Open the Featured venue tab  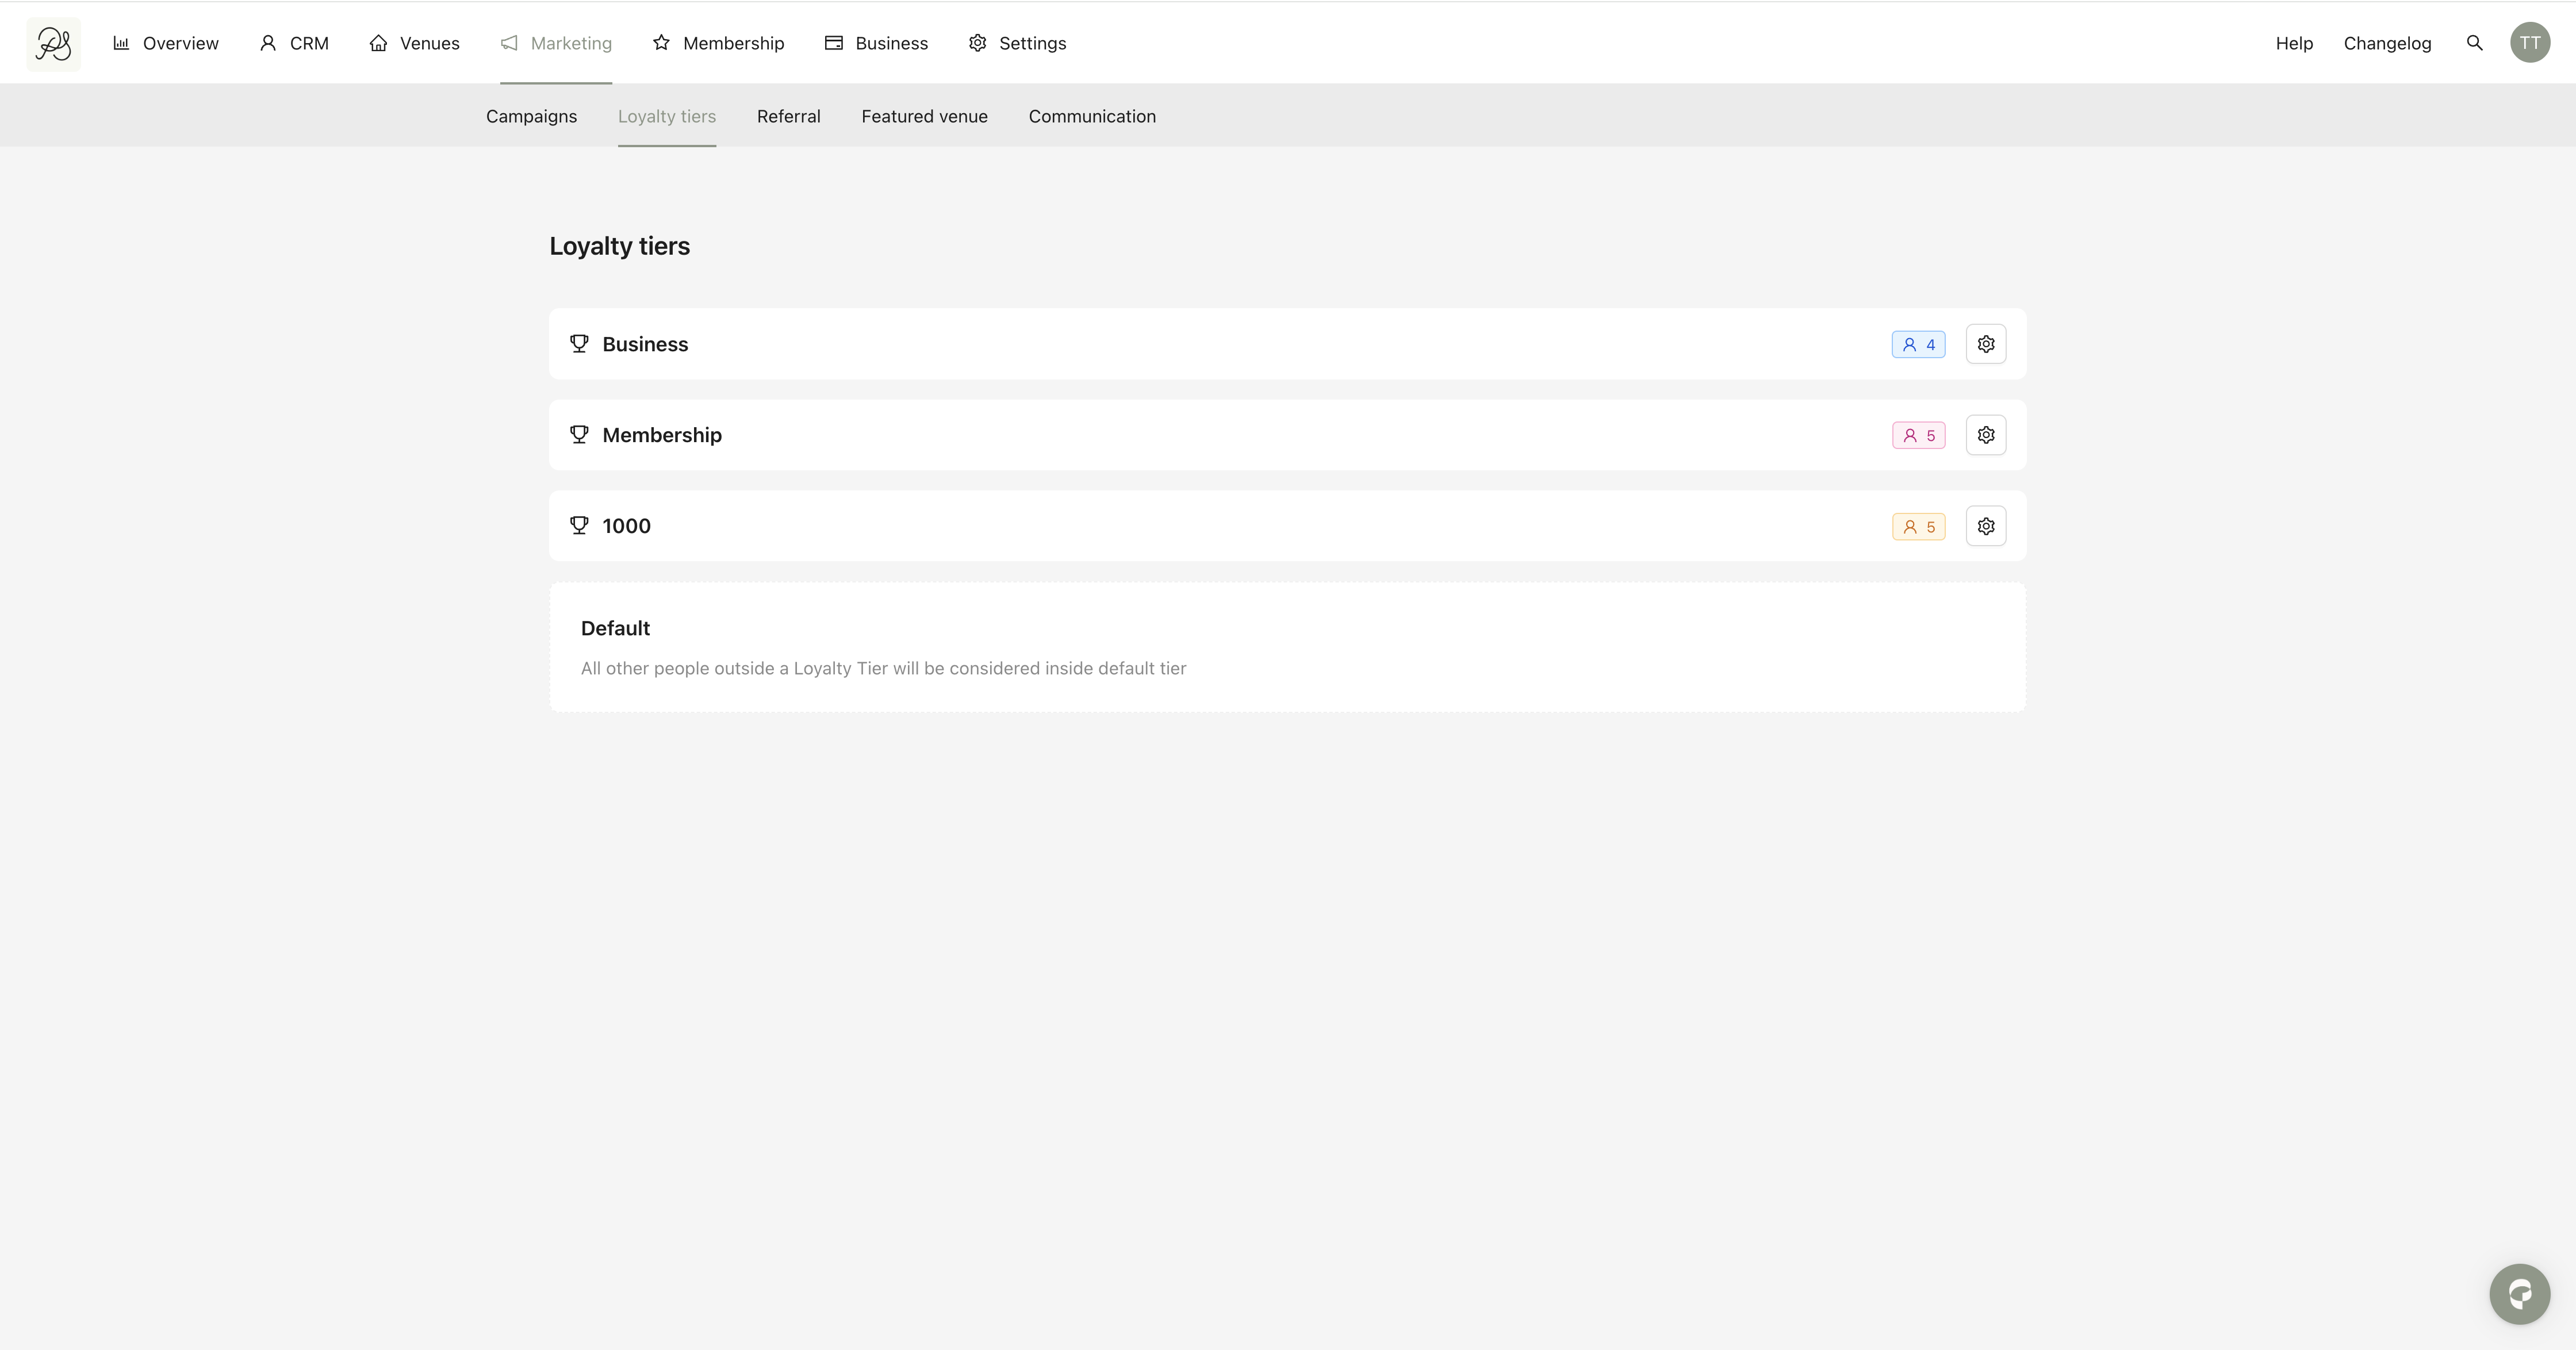pyautogui.click(x=924, y=116)
